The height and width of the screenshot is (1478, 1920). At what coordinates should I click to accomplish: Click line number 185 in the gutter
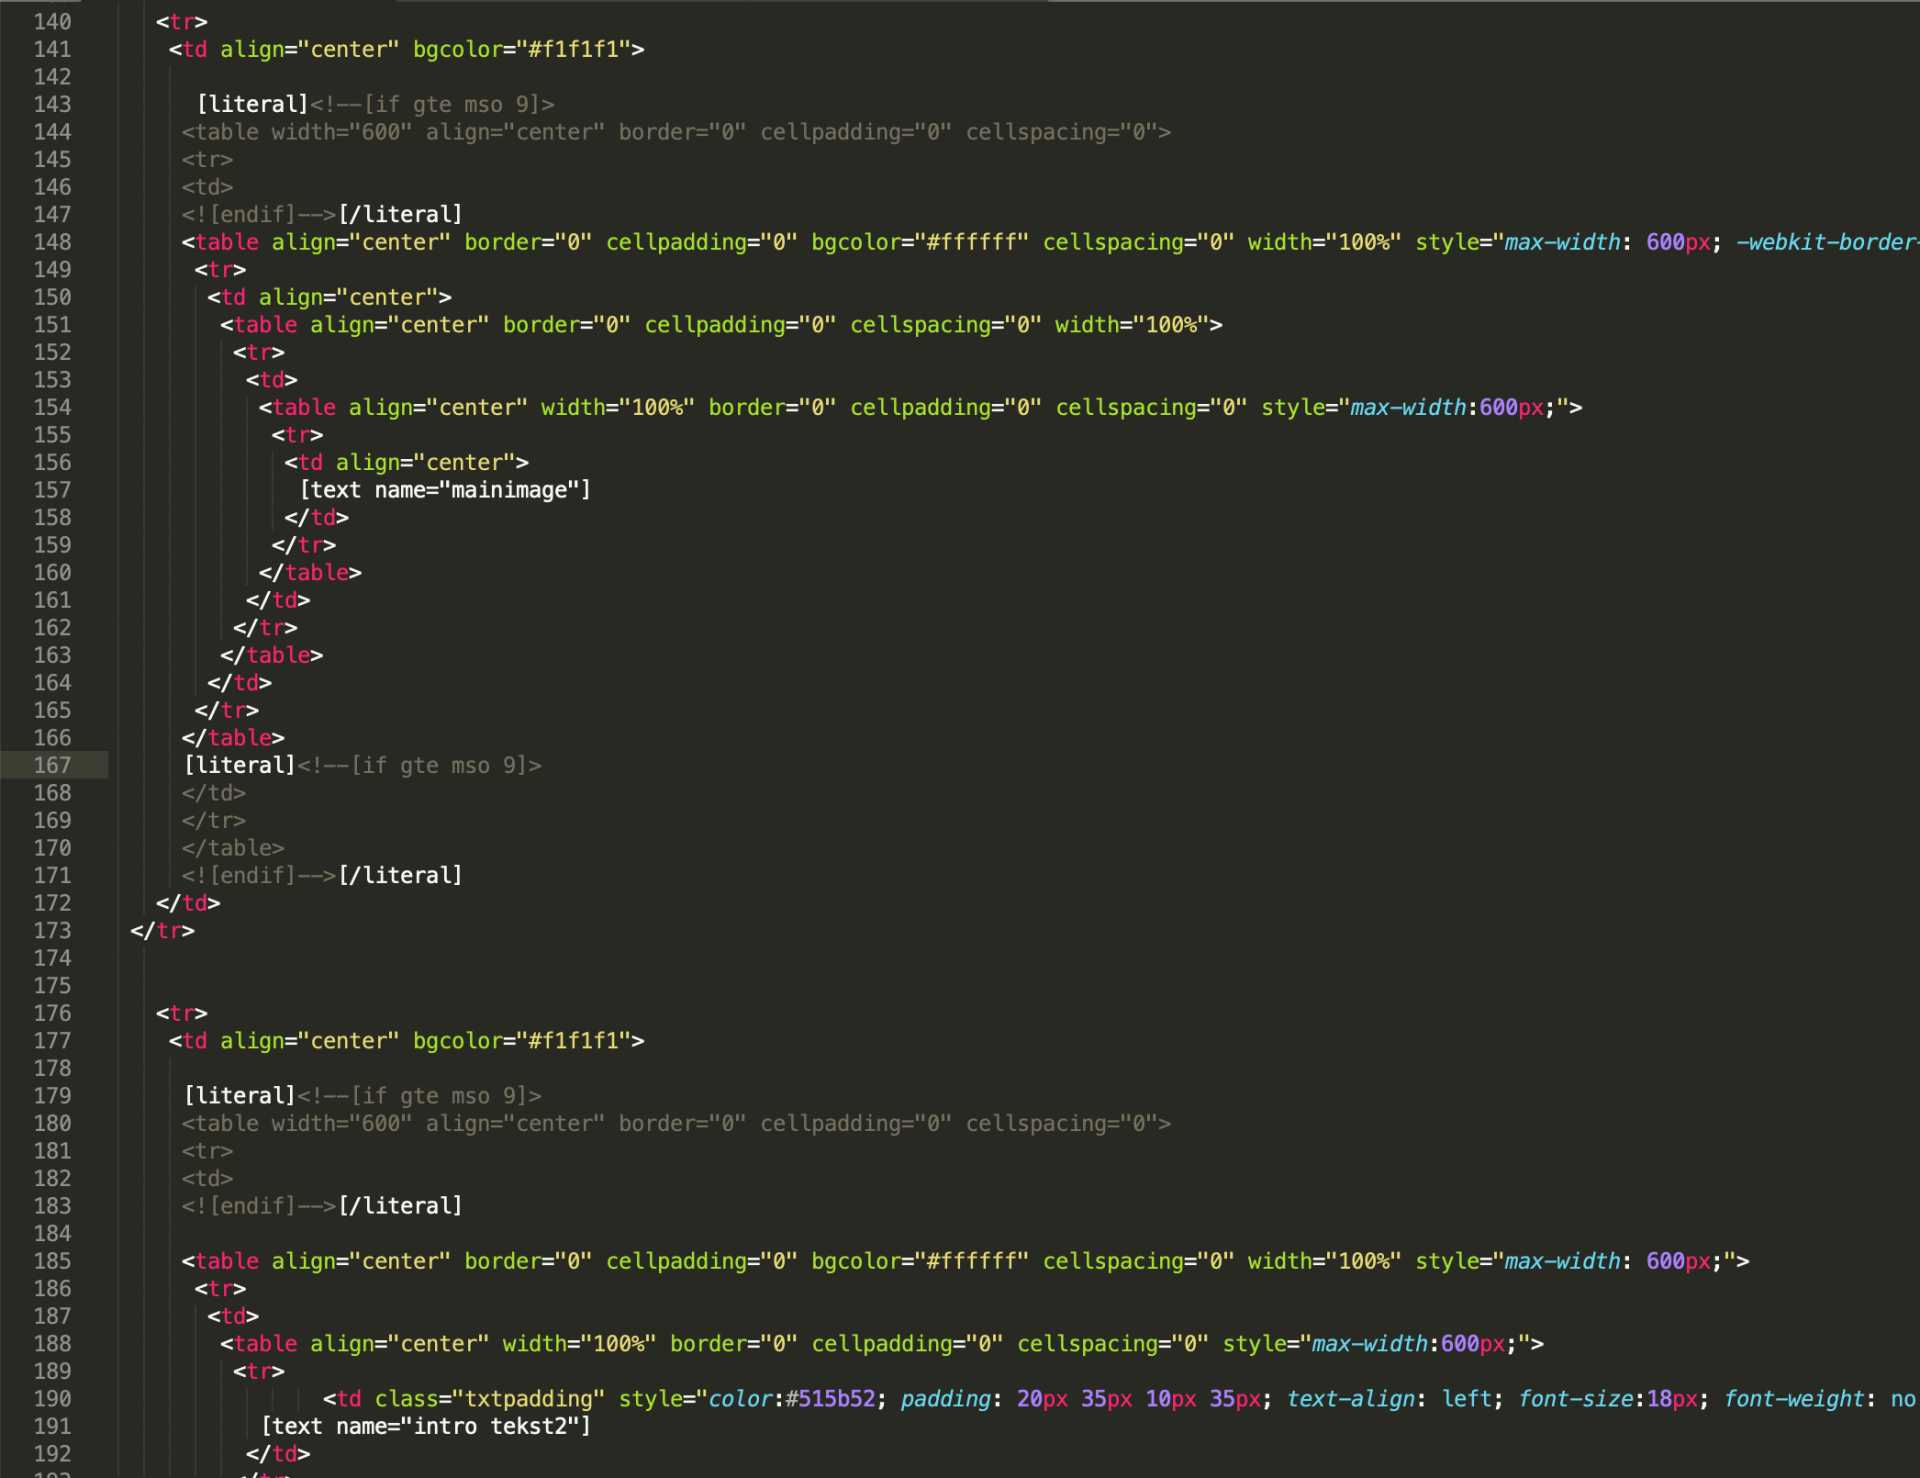click(52, 1261)
